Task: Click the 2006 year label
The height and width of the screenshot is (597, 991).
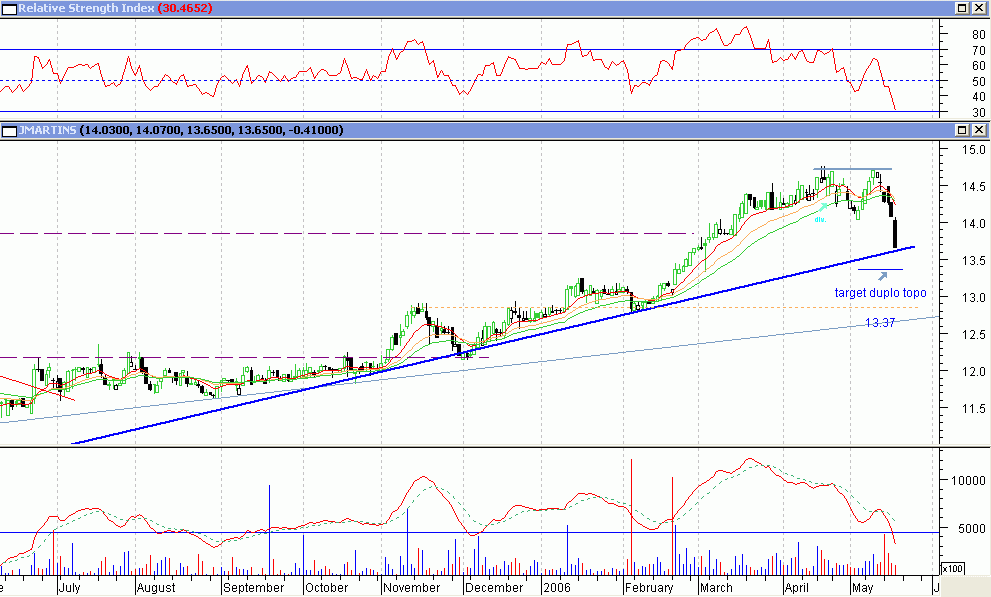Action: [557, 588]
